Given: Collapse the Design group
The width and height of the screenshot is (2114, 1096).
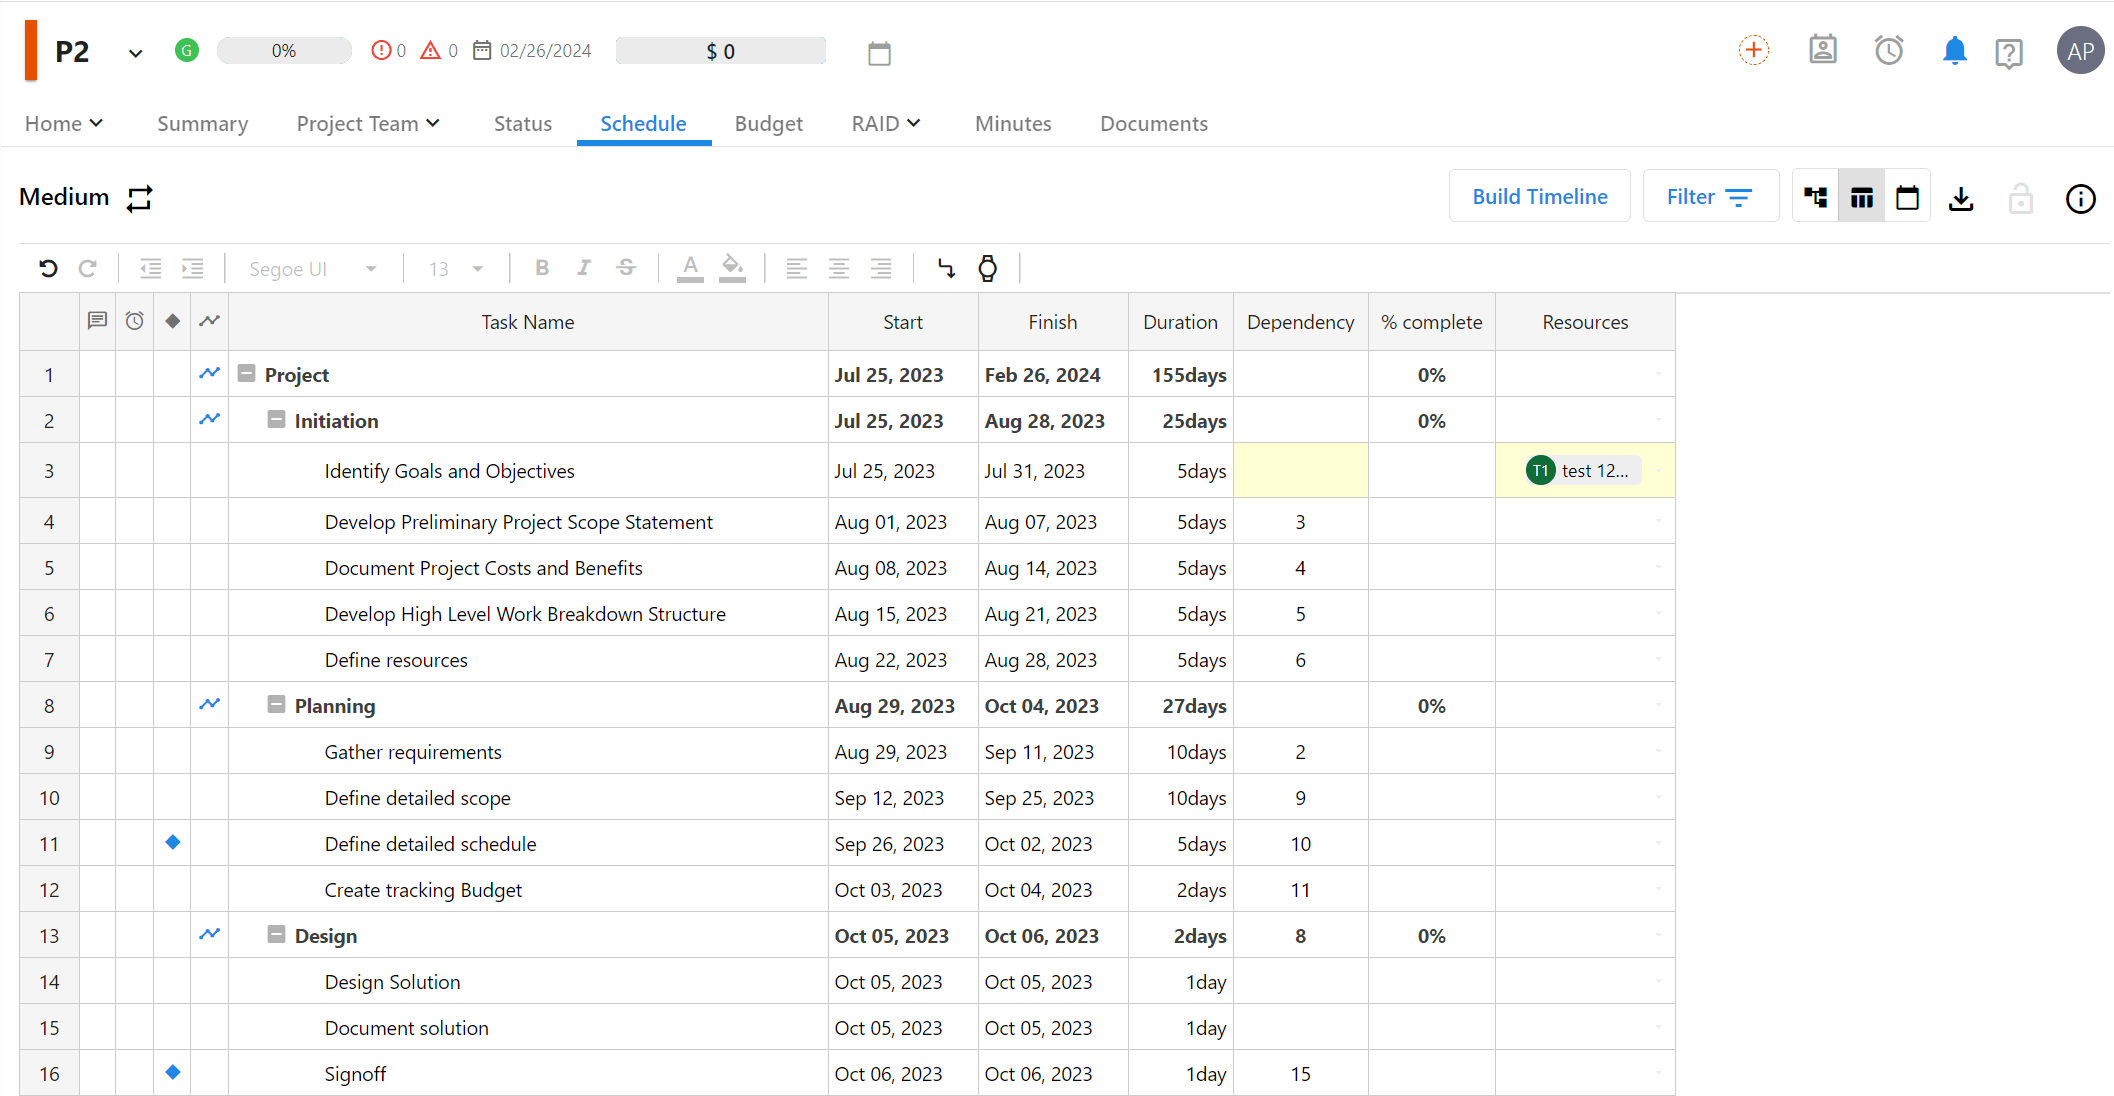Looking at the screenshot, I should click(x=276, y=934).
